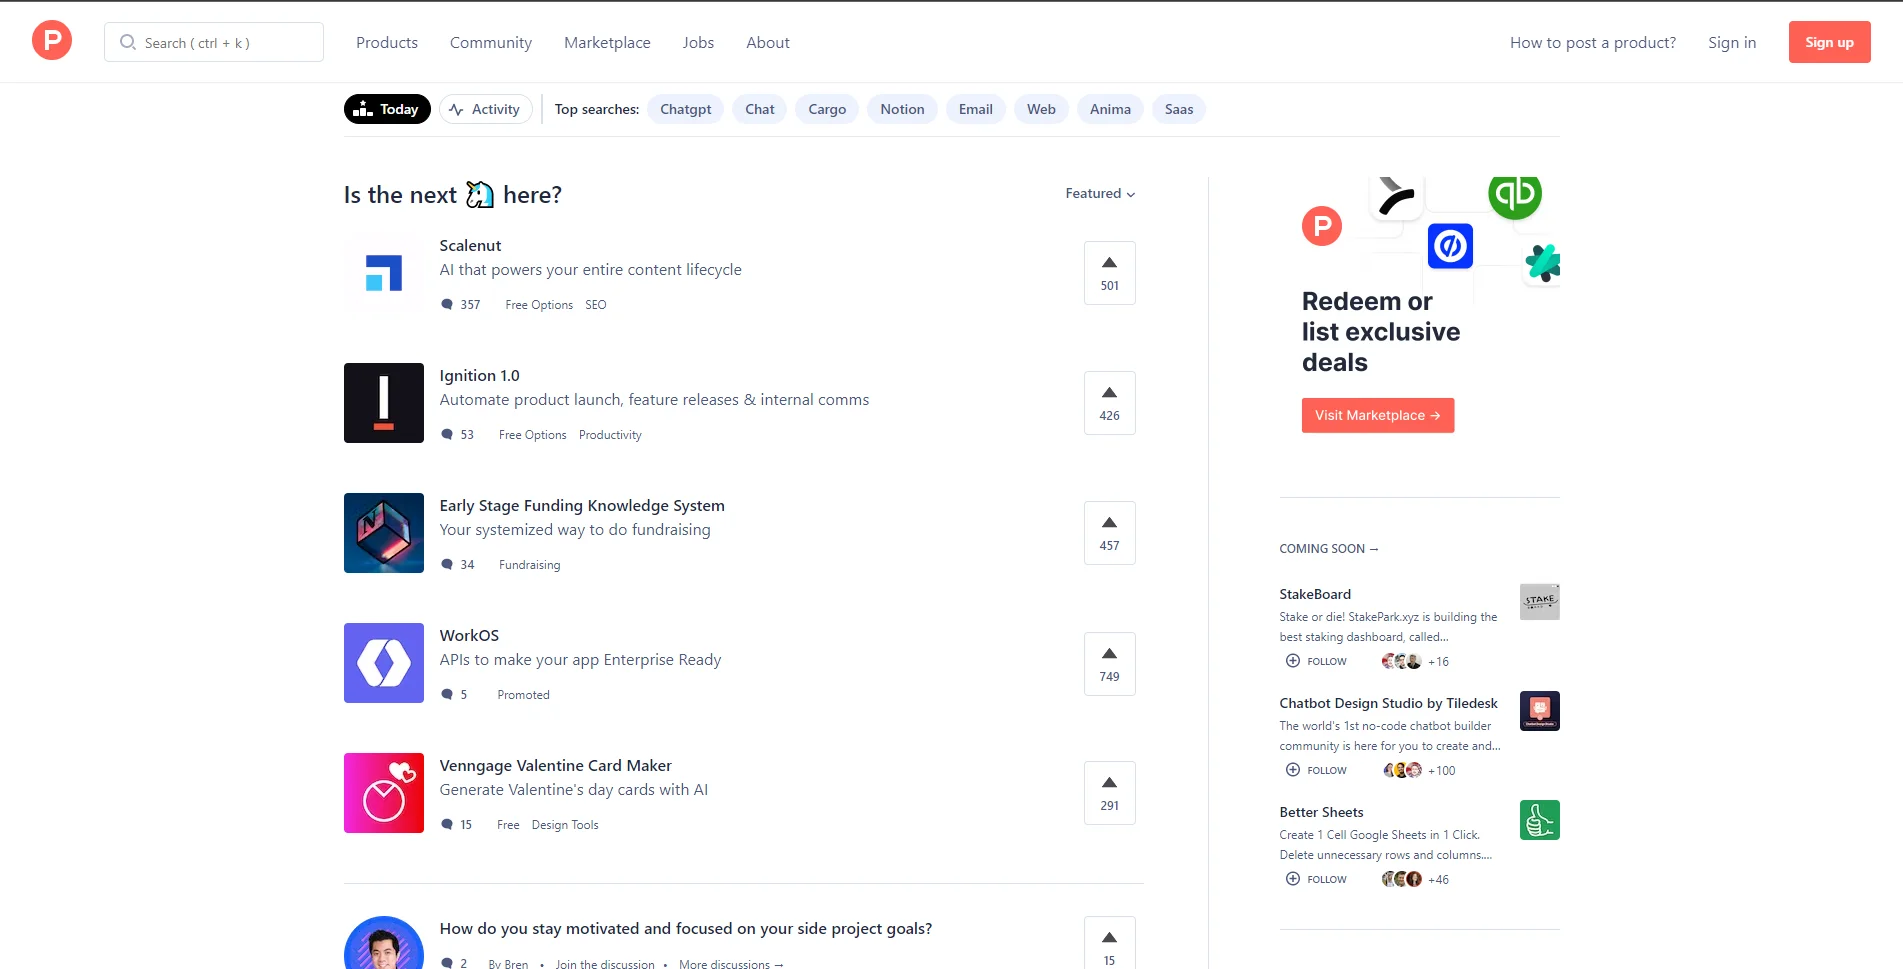The height and width of the screenshot is (969, 1903).
Task: Select the Today tab
Action: pos(387,109)
